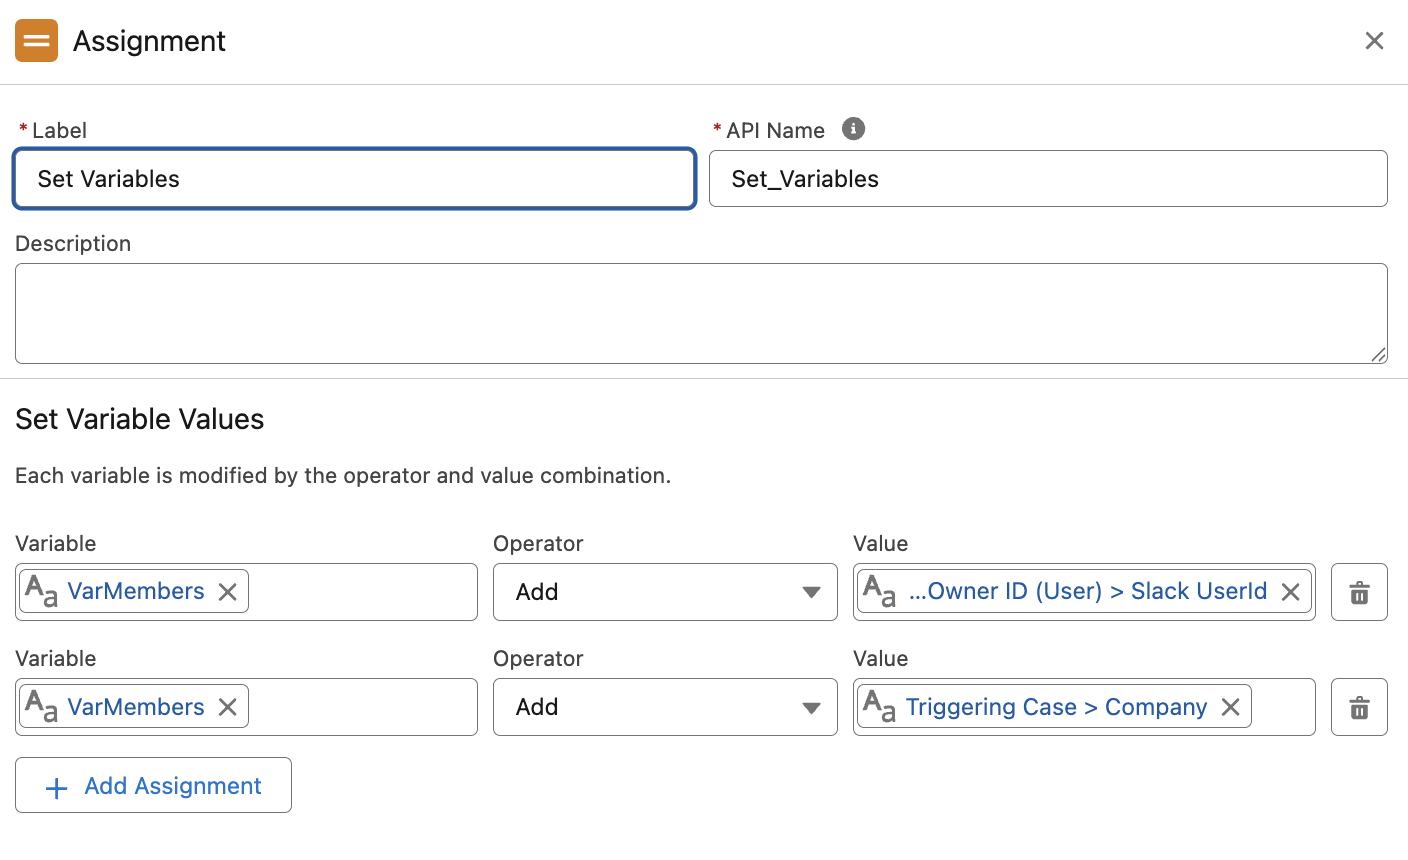Click the Triggering Case > Company value text

(x=1056, y=707)
